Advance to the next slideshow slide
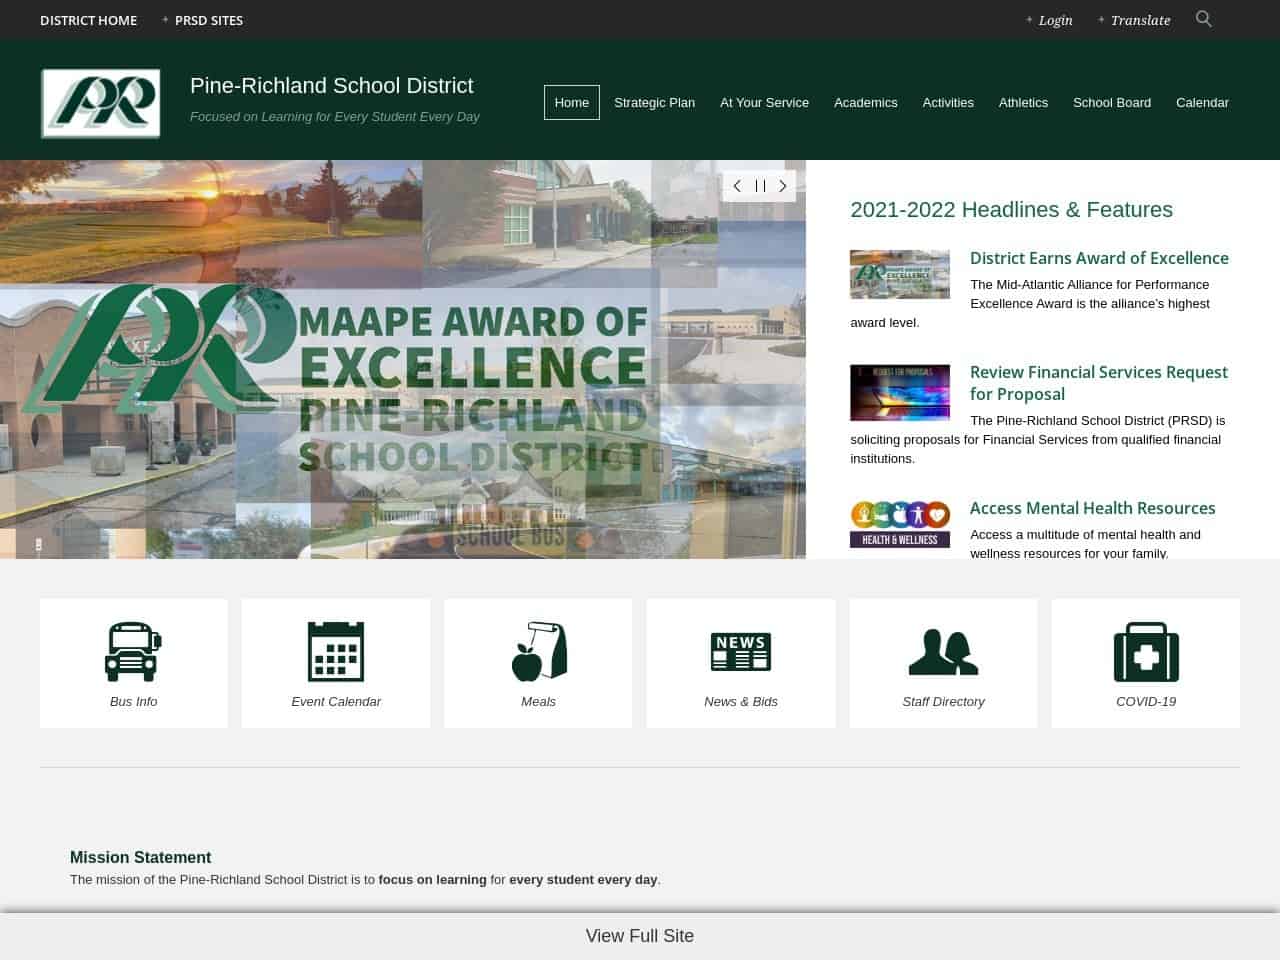 783,186
